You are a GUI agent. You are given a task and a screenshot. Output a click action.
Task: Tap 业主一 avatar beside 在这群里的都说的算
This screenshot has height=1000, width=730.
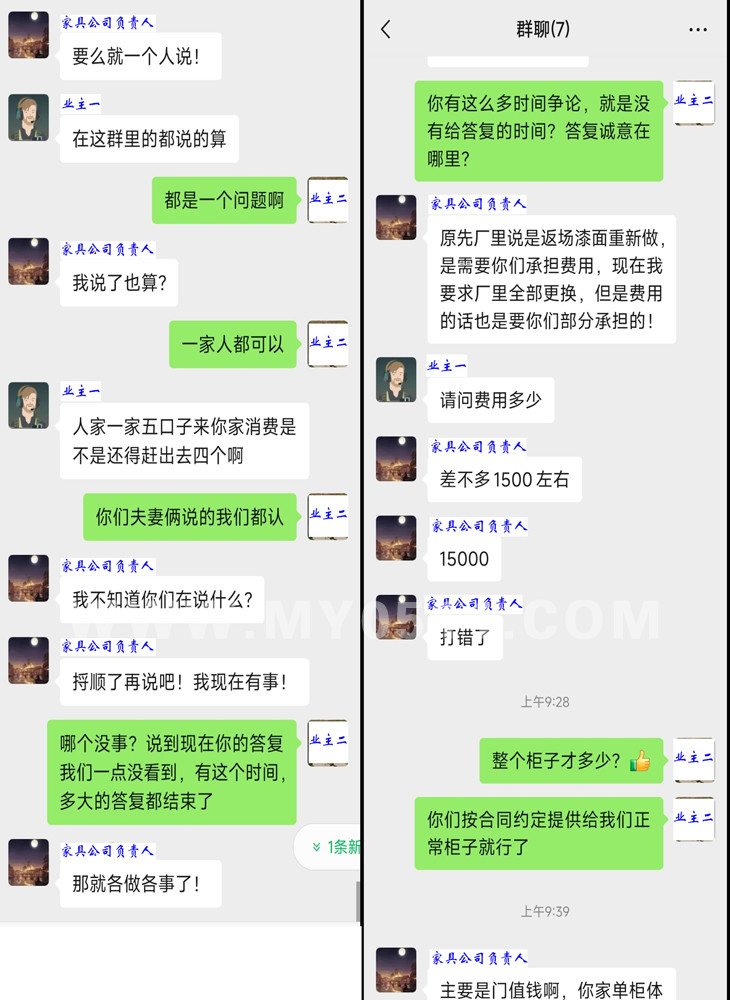pyautogui.click(x=29, y=117)
